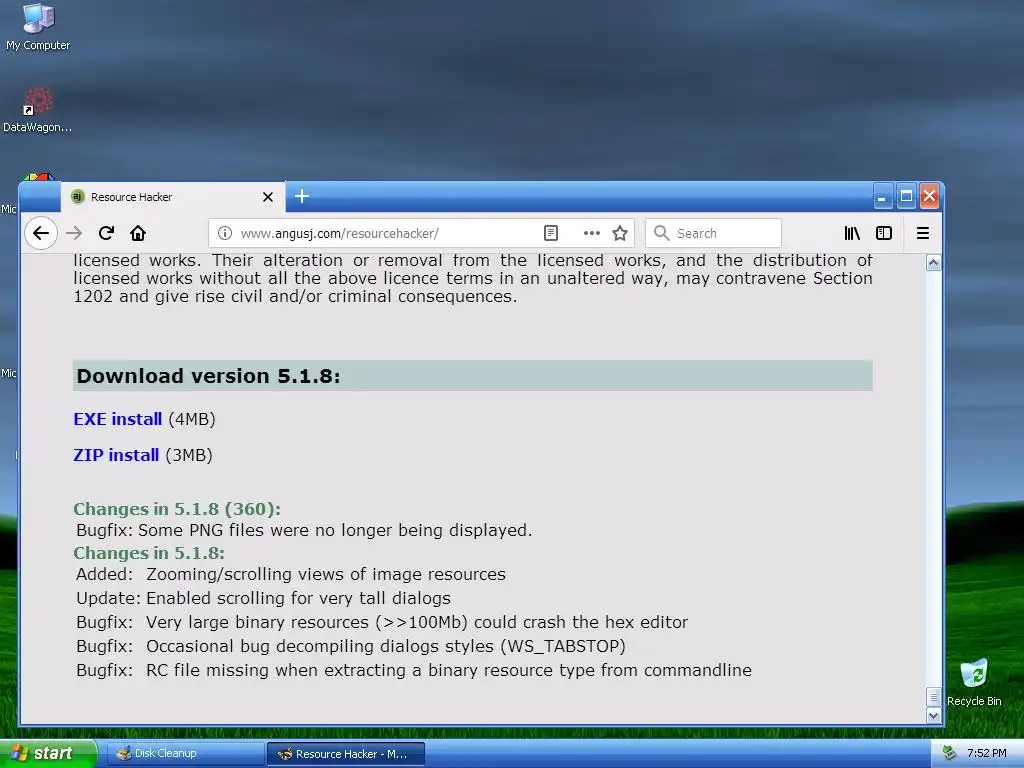Image resolution: width=1024 pixels, height=768 pixels.
Task: Download the ZIP install link
Action: [116, 455]
